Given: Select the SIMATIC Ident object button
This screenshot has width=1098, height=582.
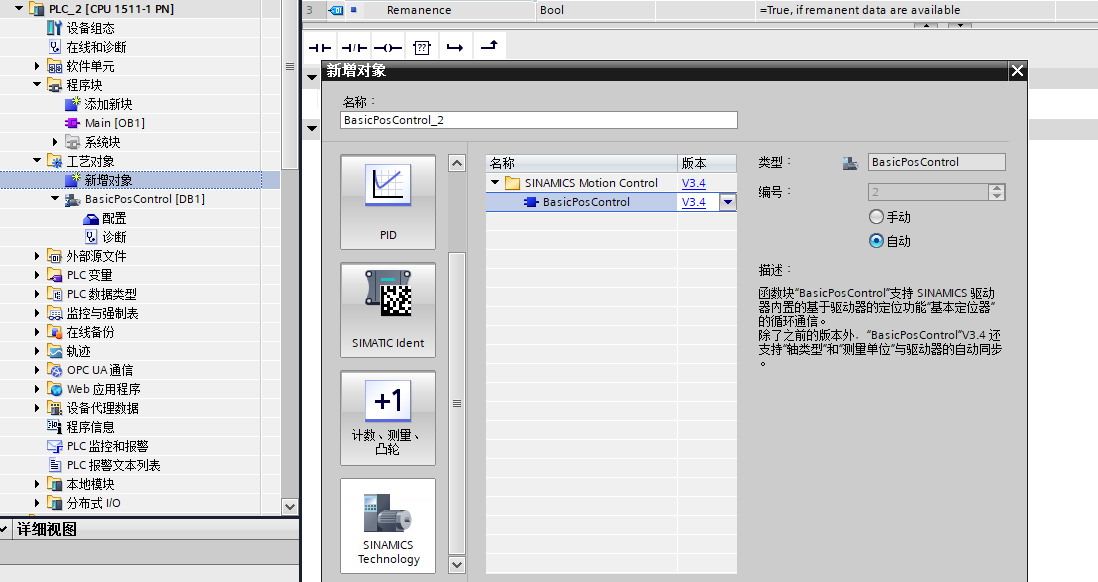Looking at the screenshot, I should pos(388,310).
